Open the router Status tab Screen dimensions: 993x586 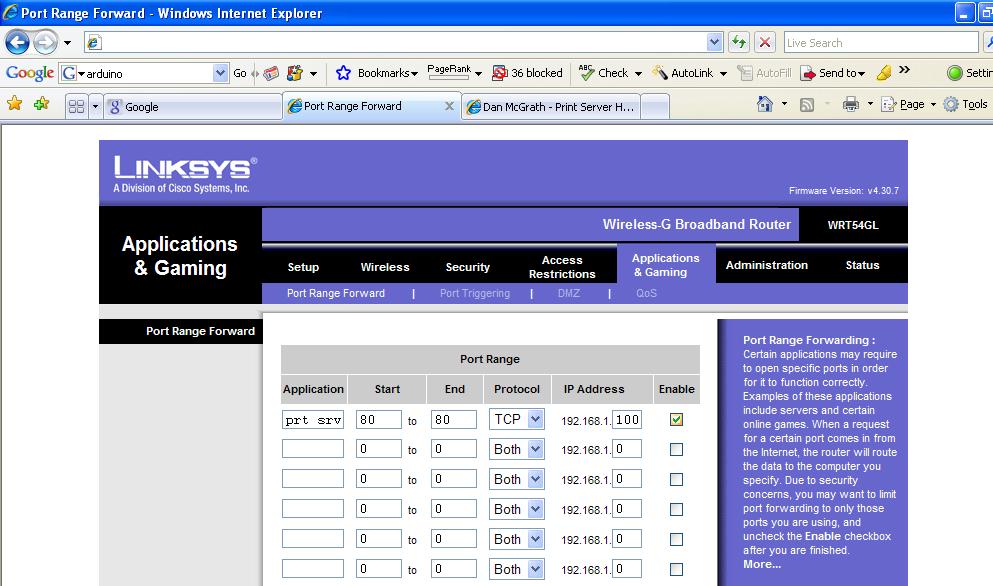[x=863, y=265]
